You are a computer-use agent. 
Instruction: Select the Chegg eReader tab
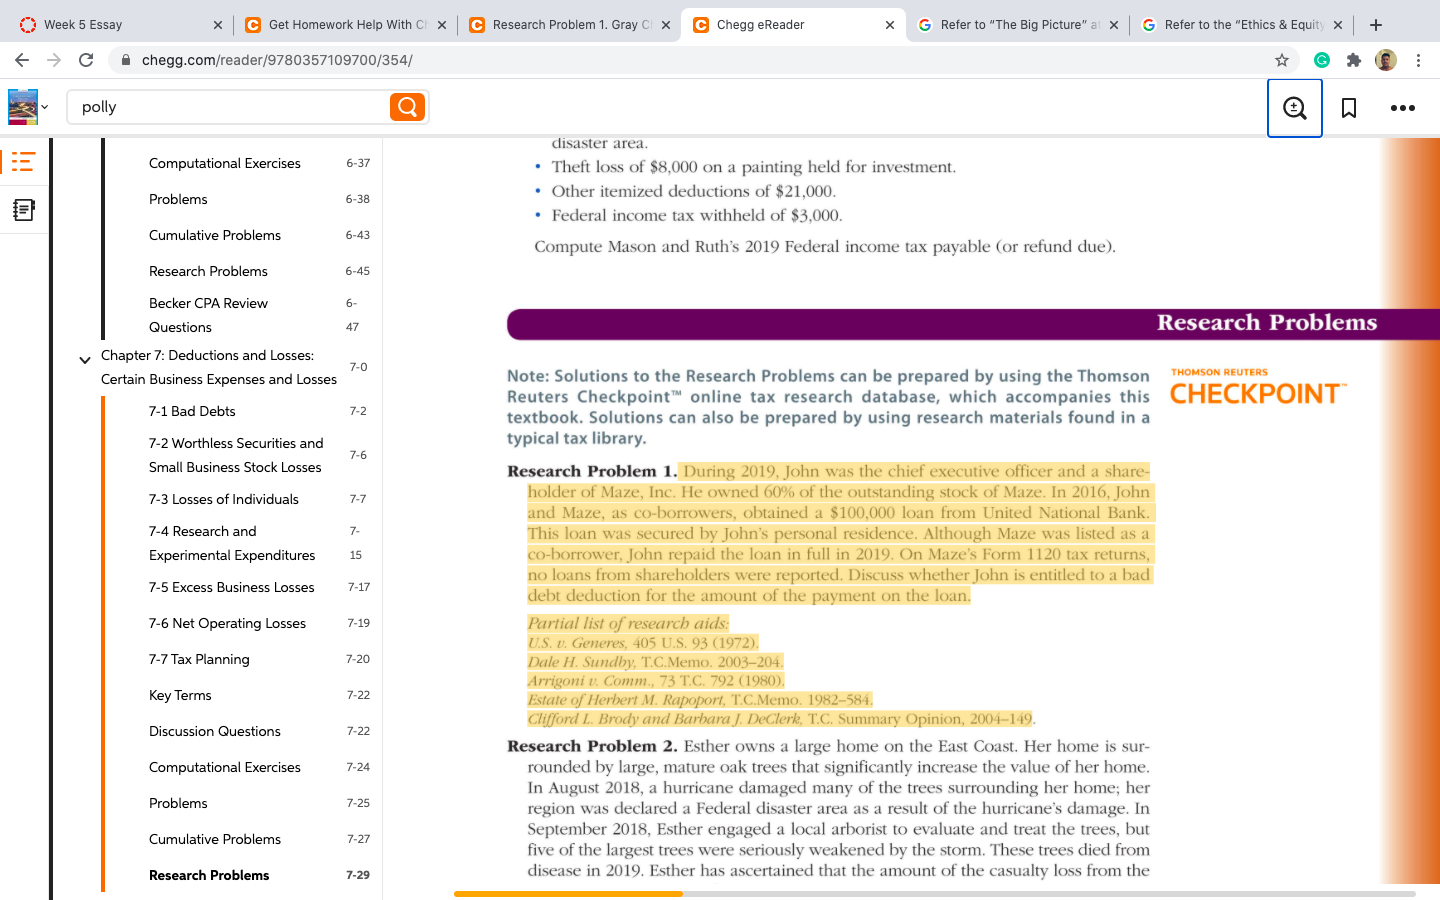tap(793, 24)
